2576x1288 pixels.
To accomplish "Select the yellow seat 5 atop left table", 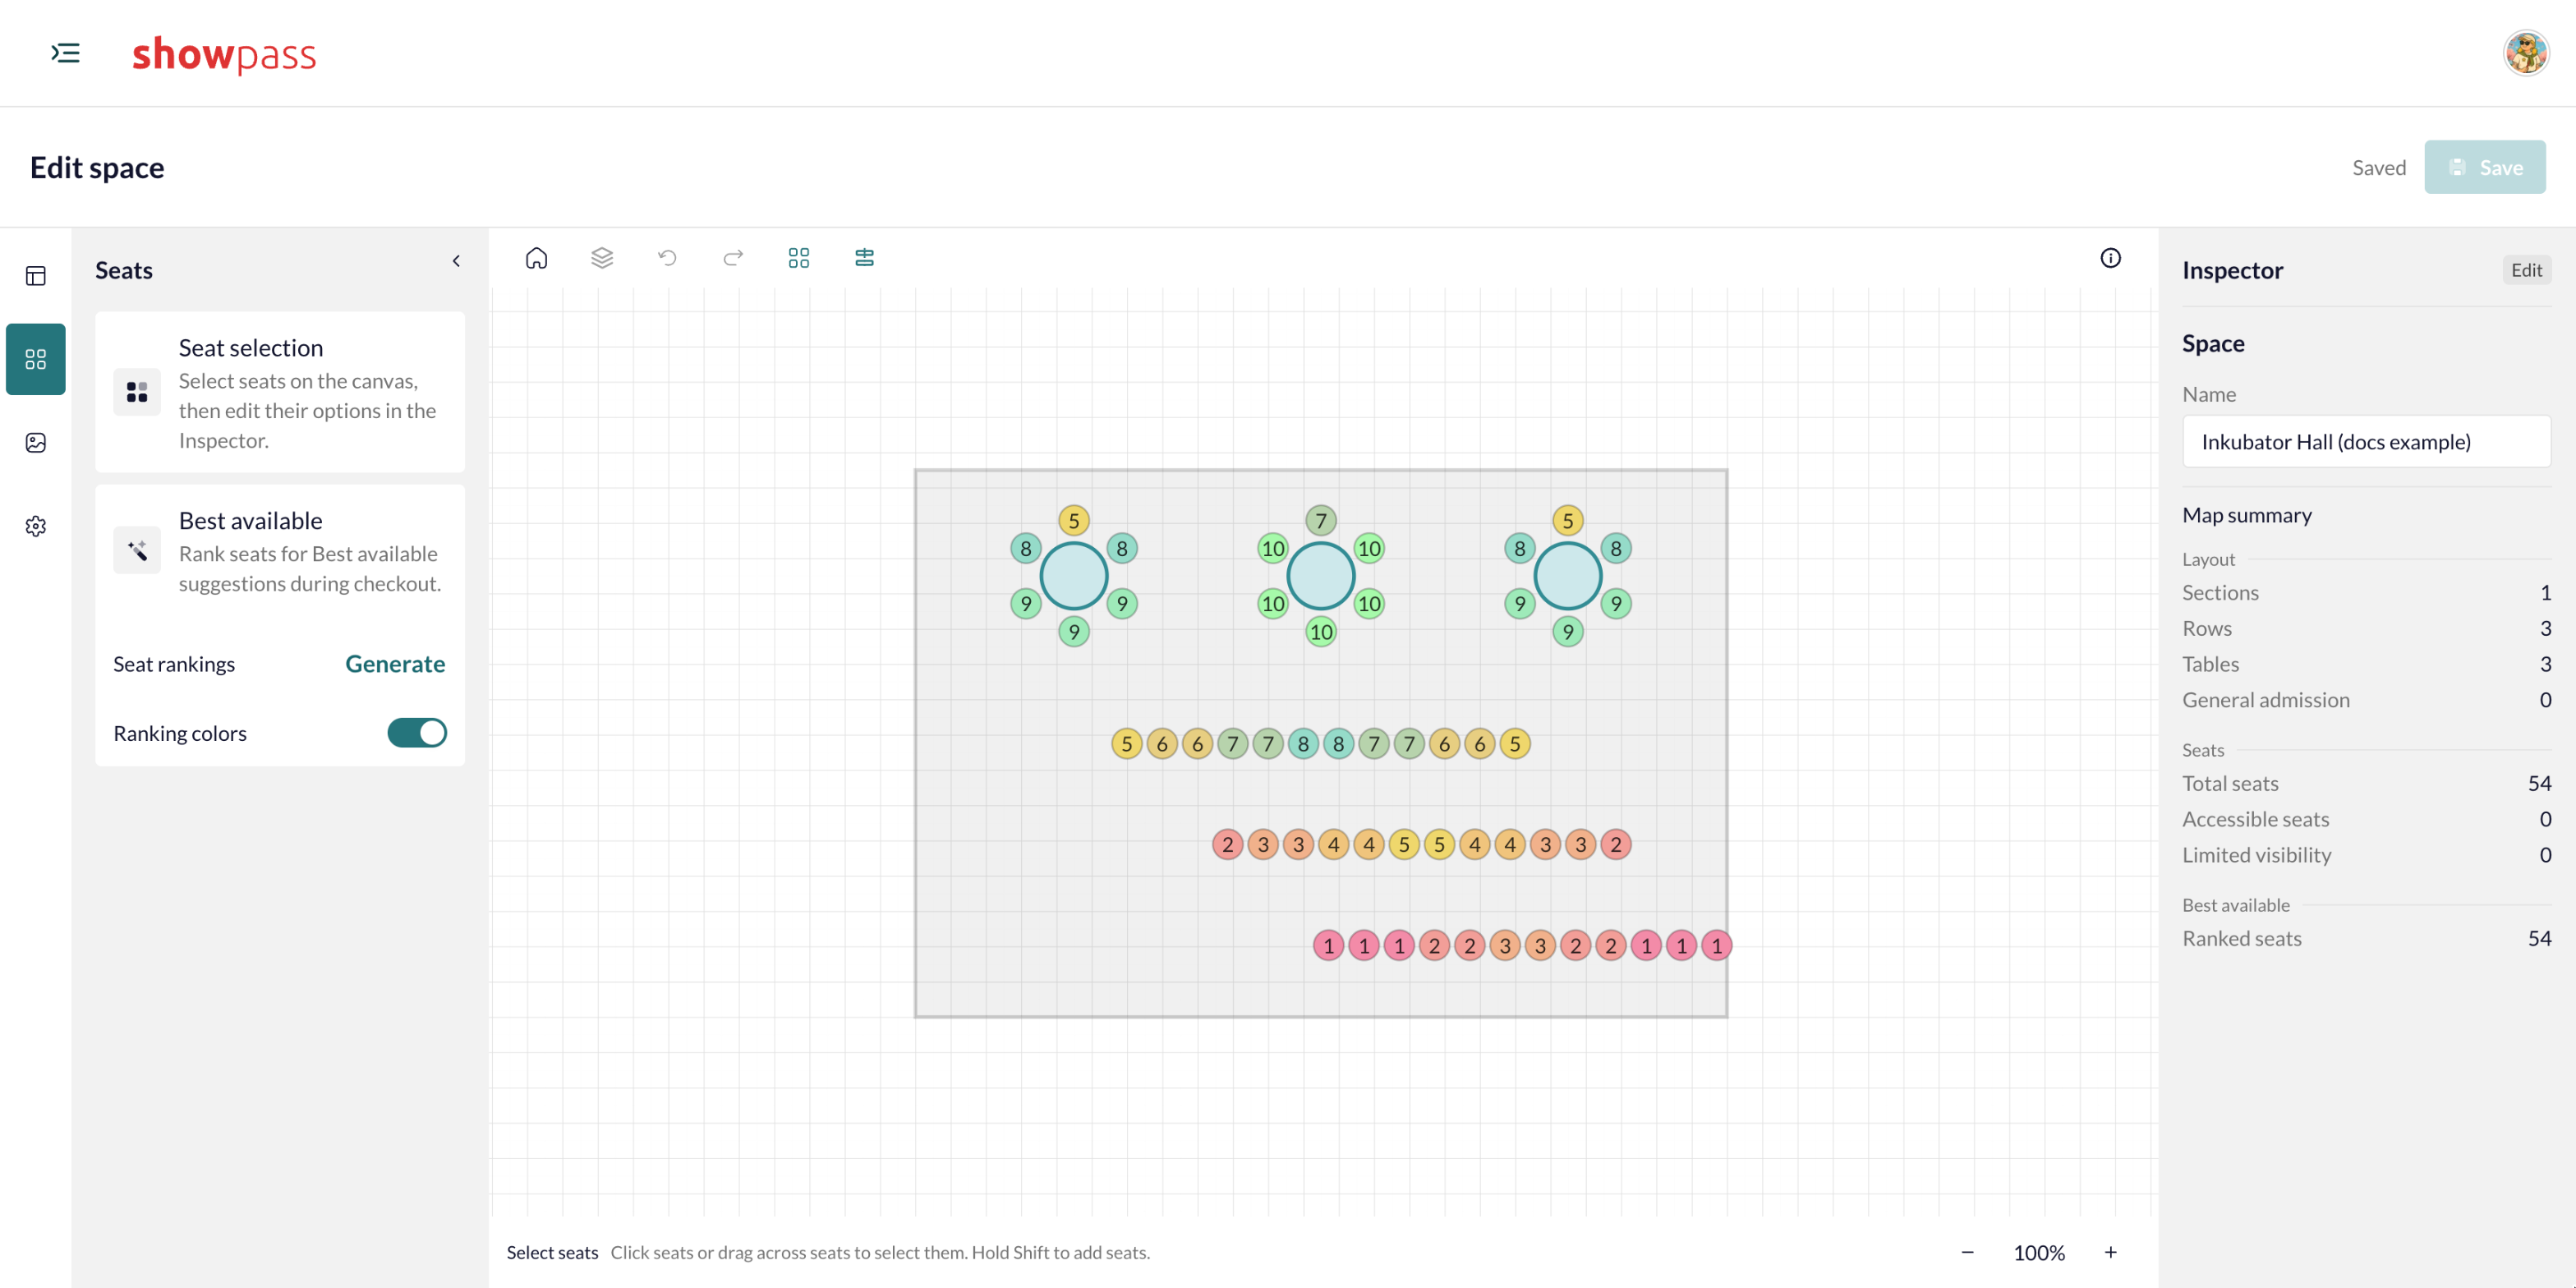I will (x=1073, y=520).
